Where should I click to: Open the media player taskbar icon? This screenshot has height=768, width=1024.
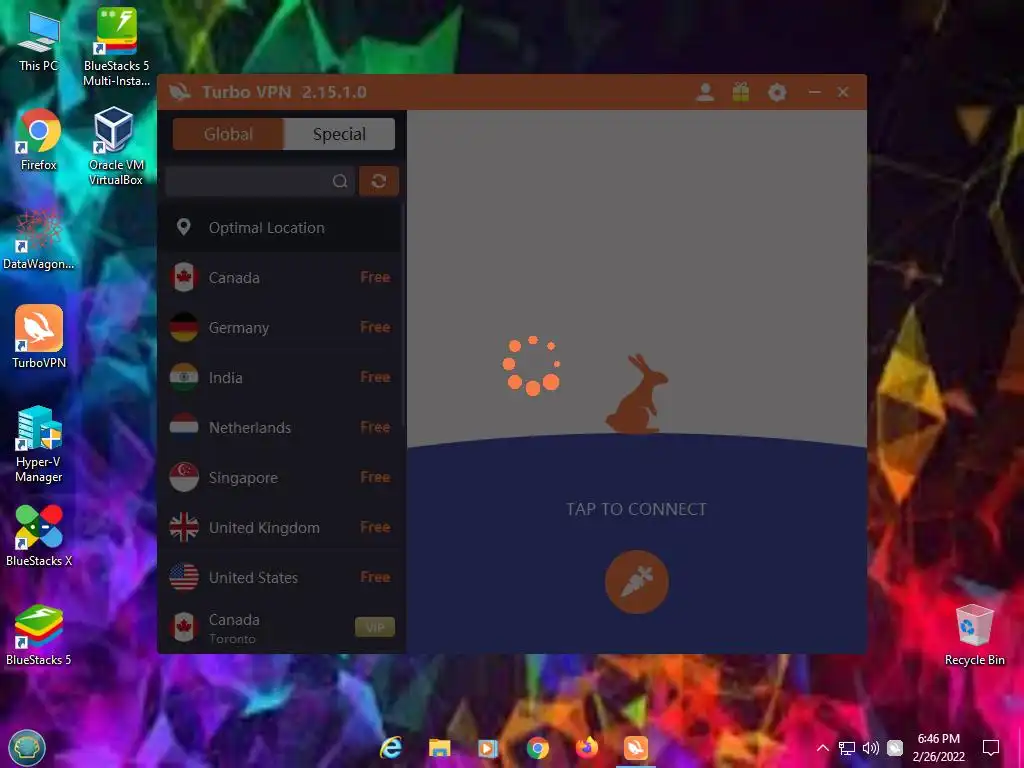coord(488,748)
